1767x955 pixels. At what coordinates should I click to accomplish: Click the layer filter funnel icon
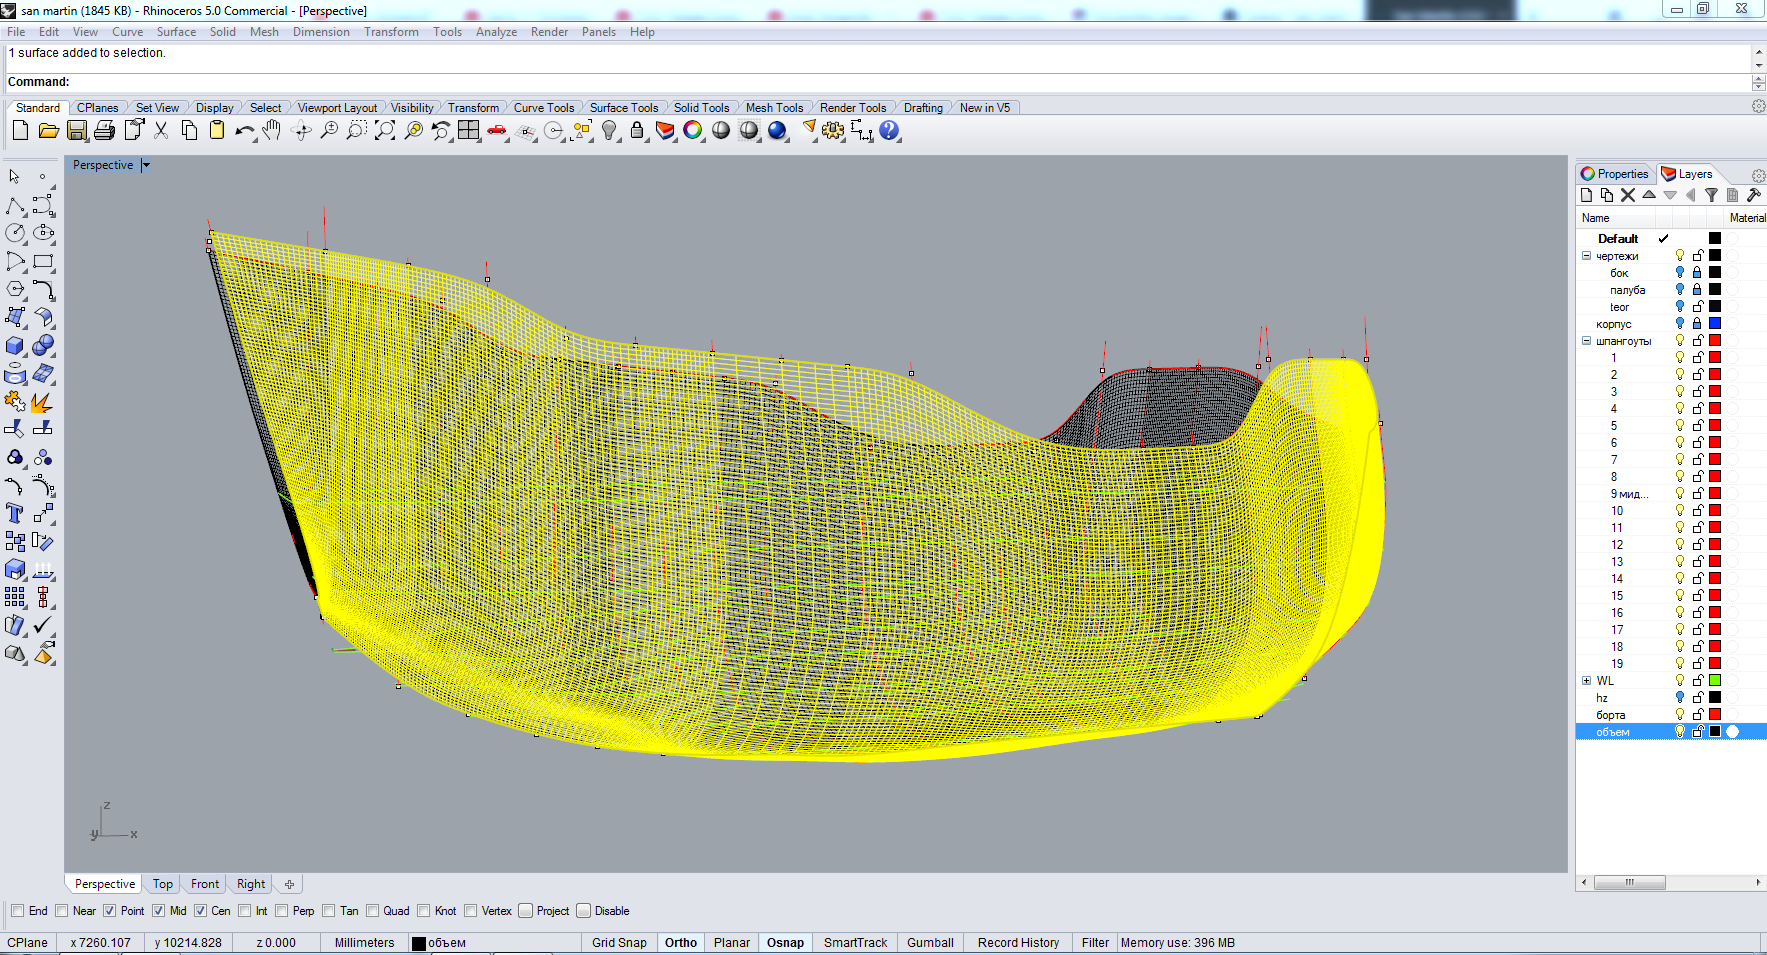coord(1711,196)
